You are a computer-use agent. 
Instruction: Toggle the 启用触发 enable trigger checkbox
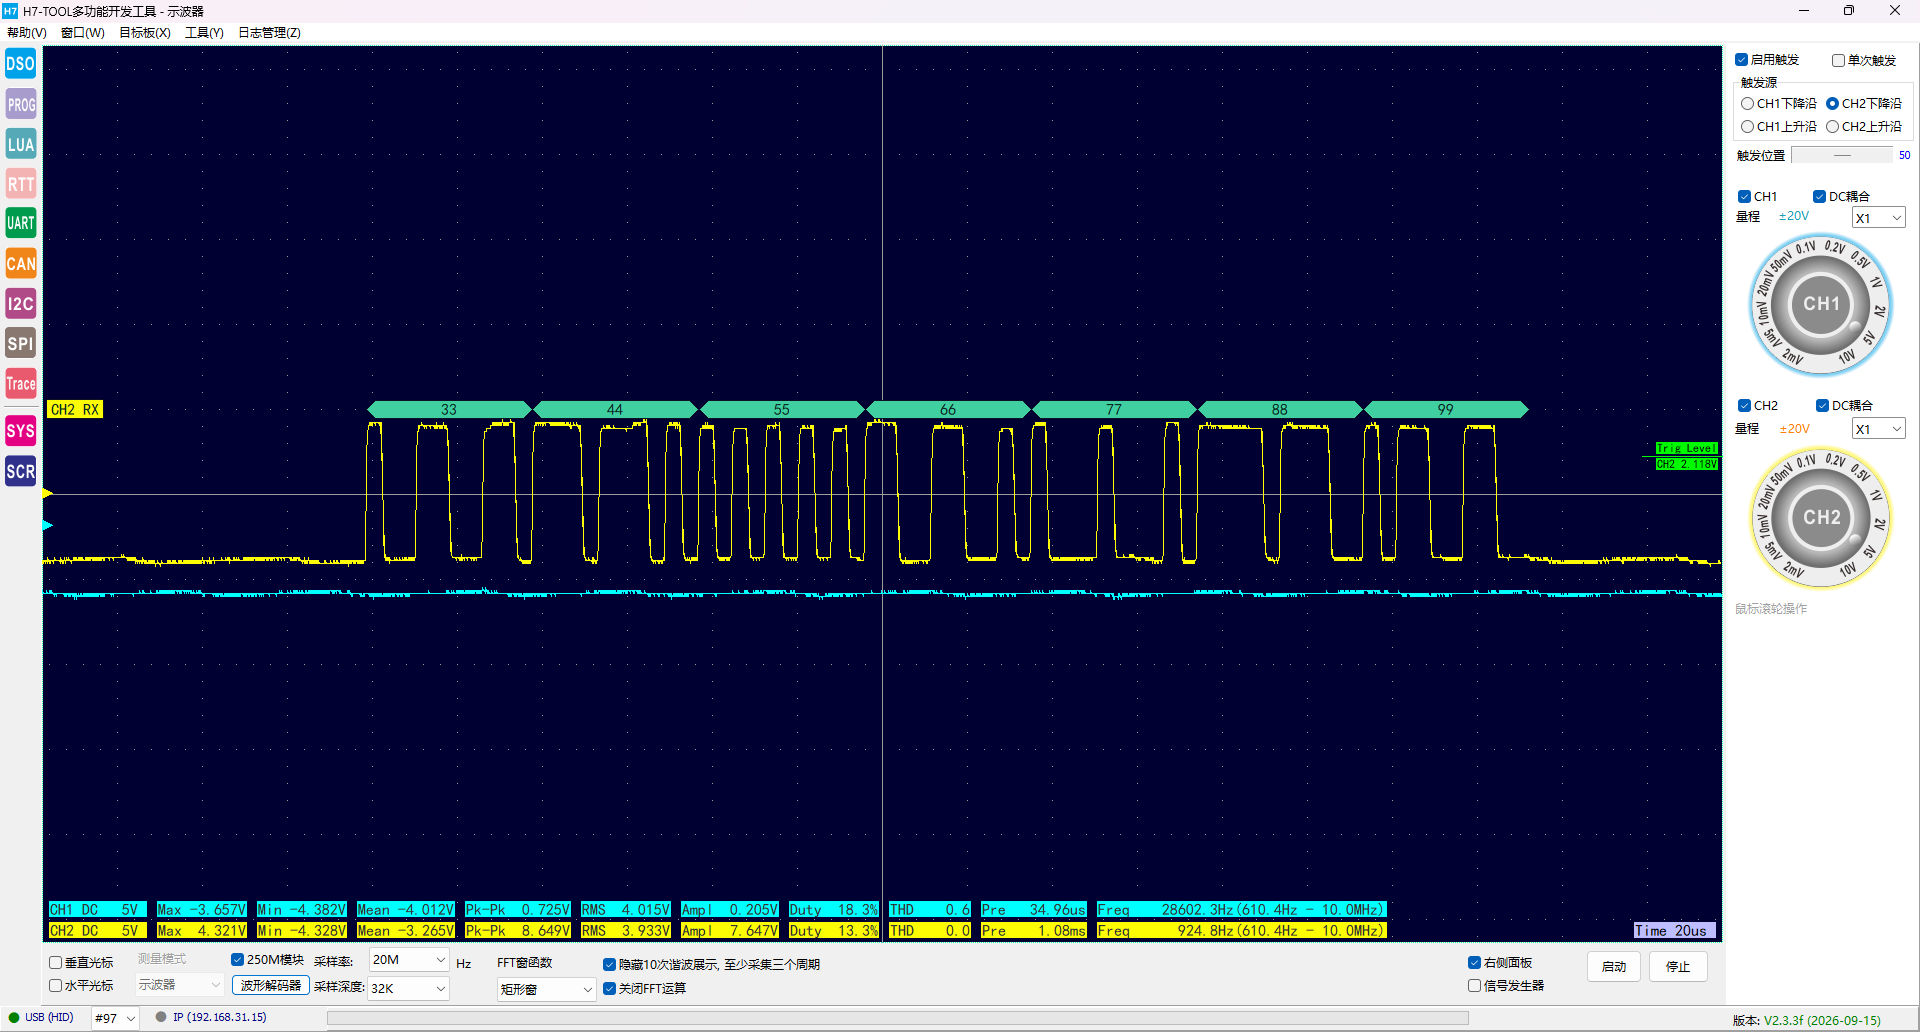[1741, 60]
